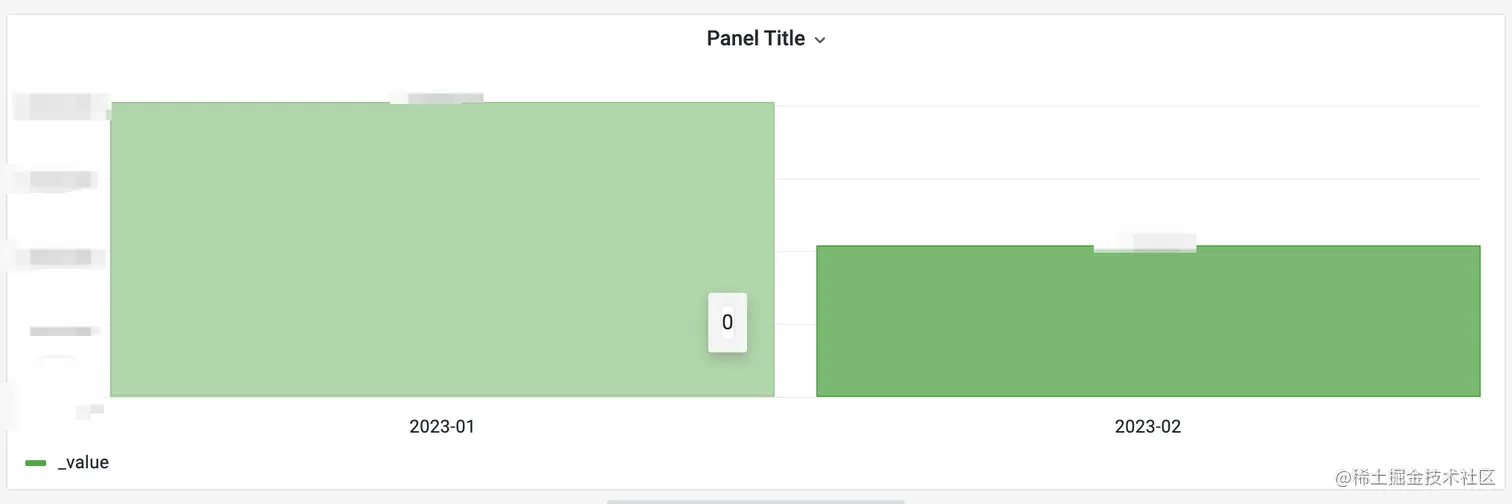1512x504 pixels.
Task: Click the third blurred y-axis label from top
Action: pos(62,257)
